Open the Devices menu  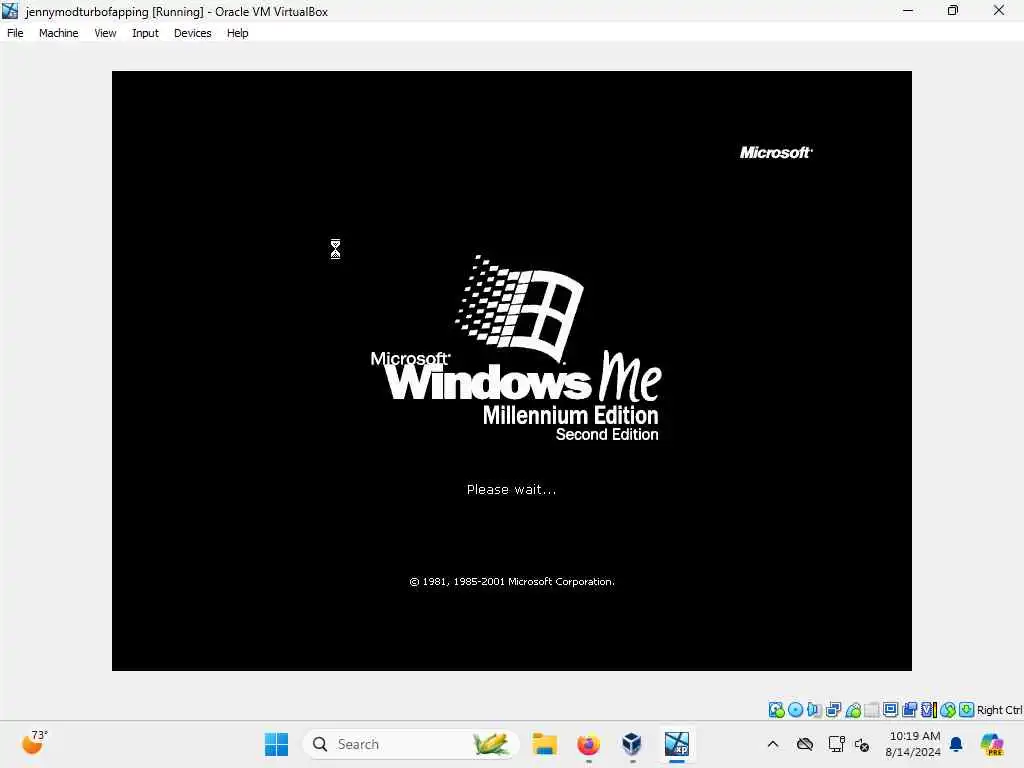pyautogui.click(x=192, y=33)
